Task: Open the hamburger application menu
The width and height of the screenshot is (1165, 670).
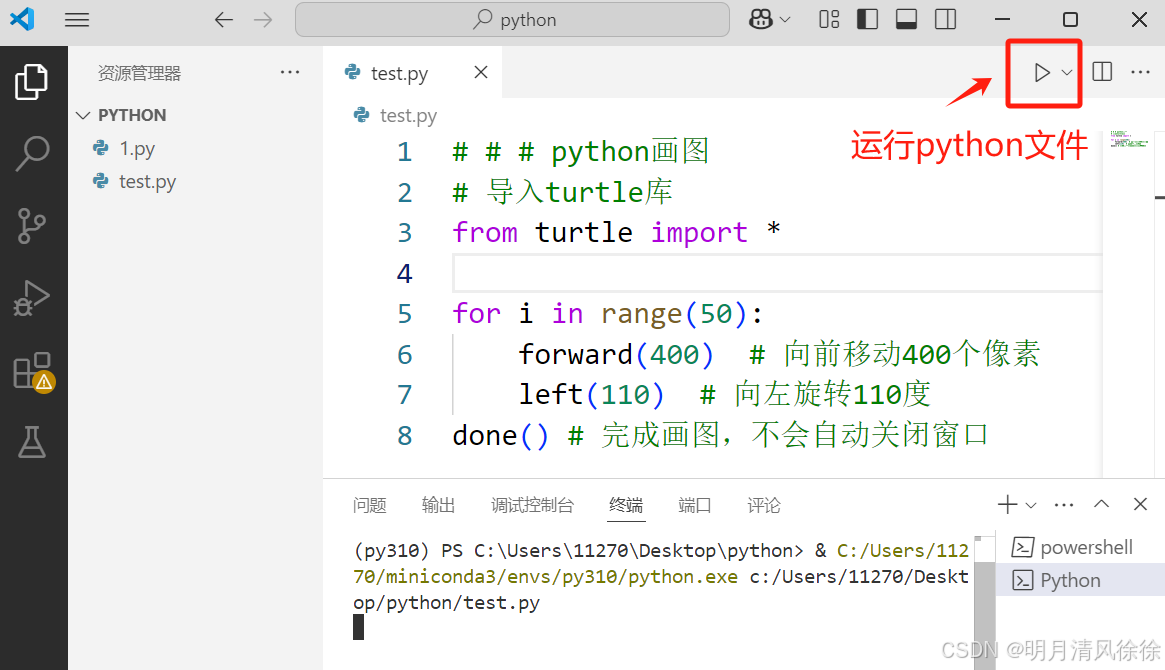Action: click(77, 19)
